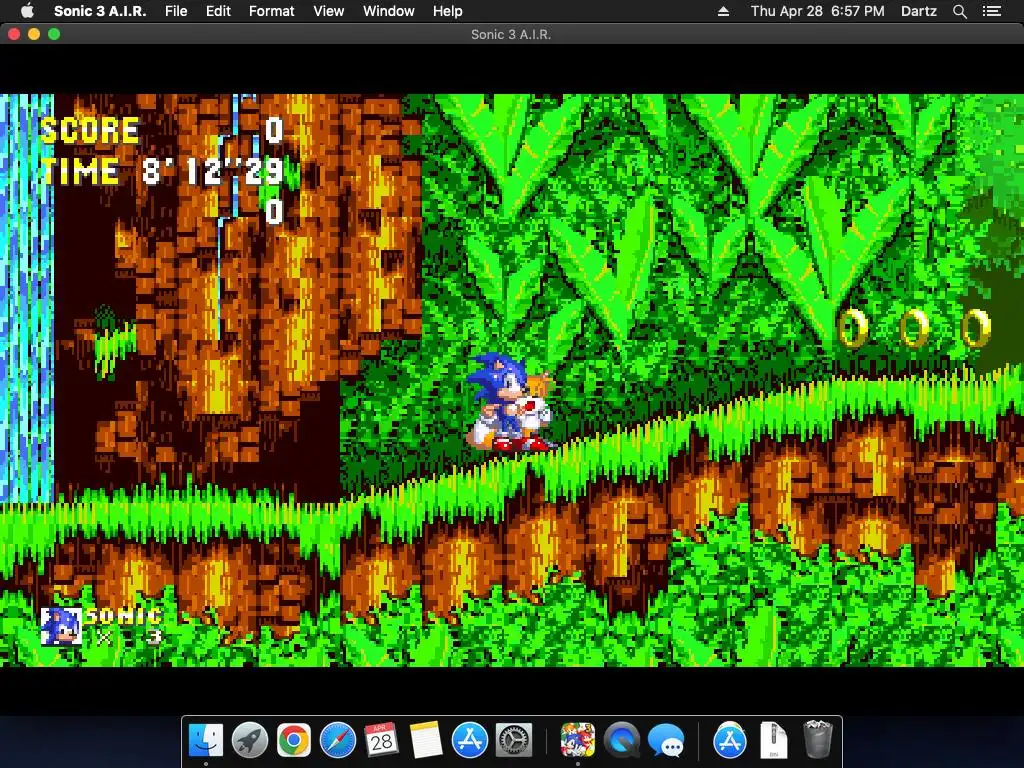
Task: Open System Preferences gear icon
Action: click(514, 740)
